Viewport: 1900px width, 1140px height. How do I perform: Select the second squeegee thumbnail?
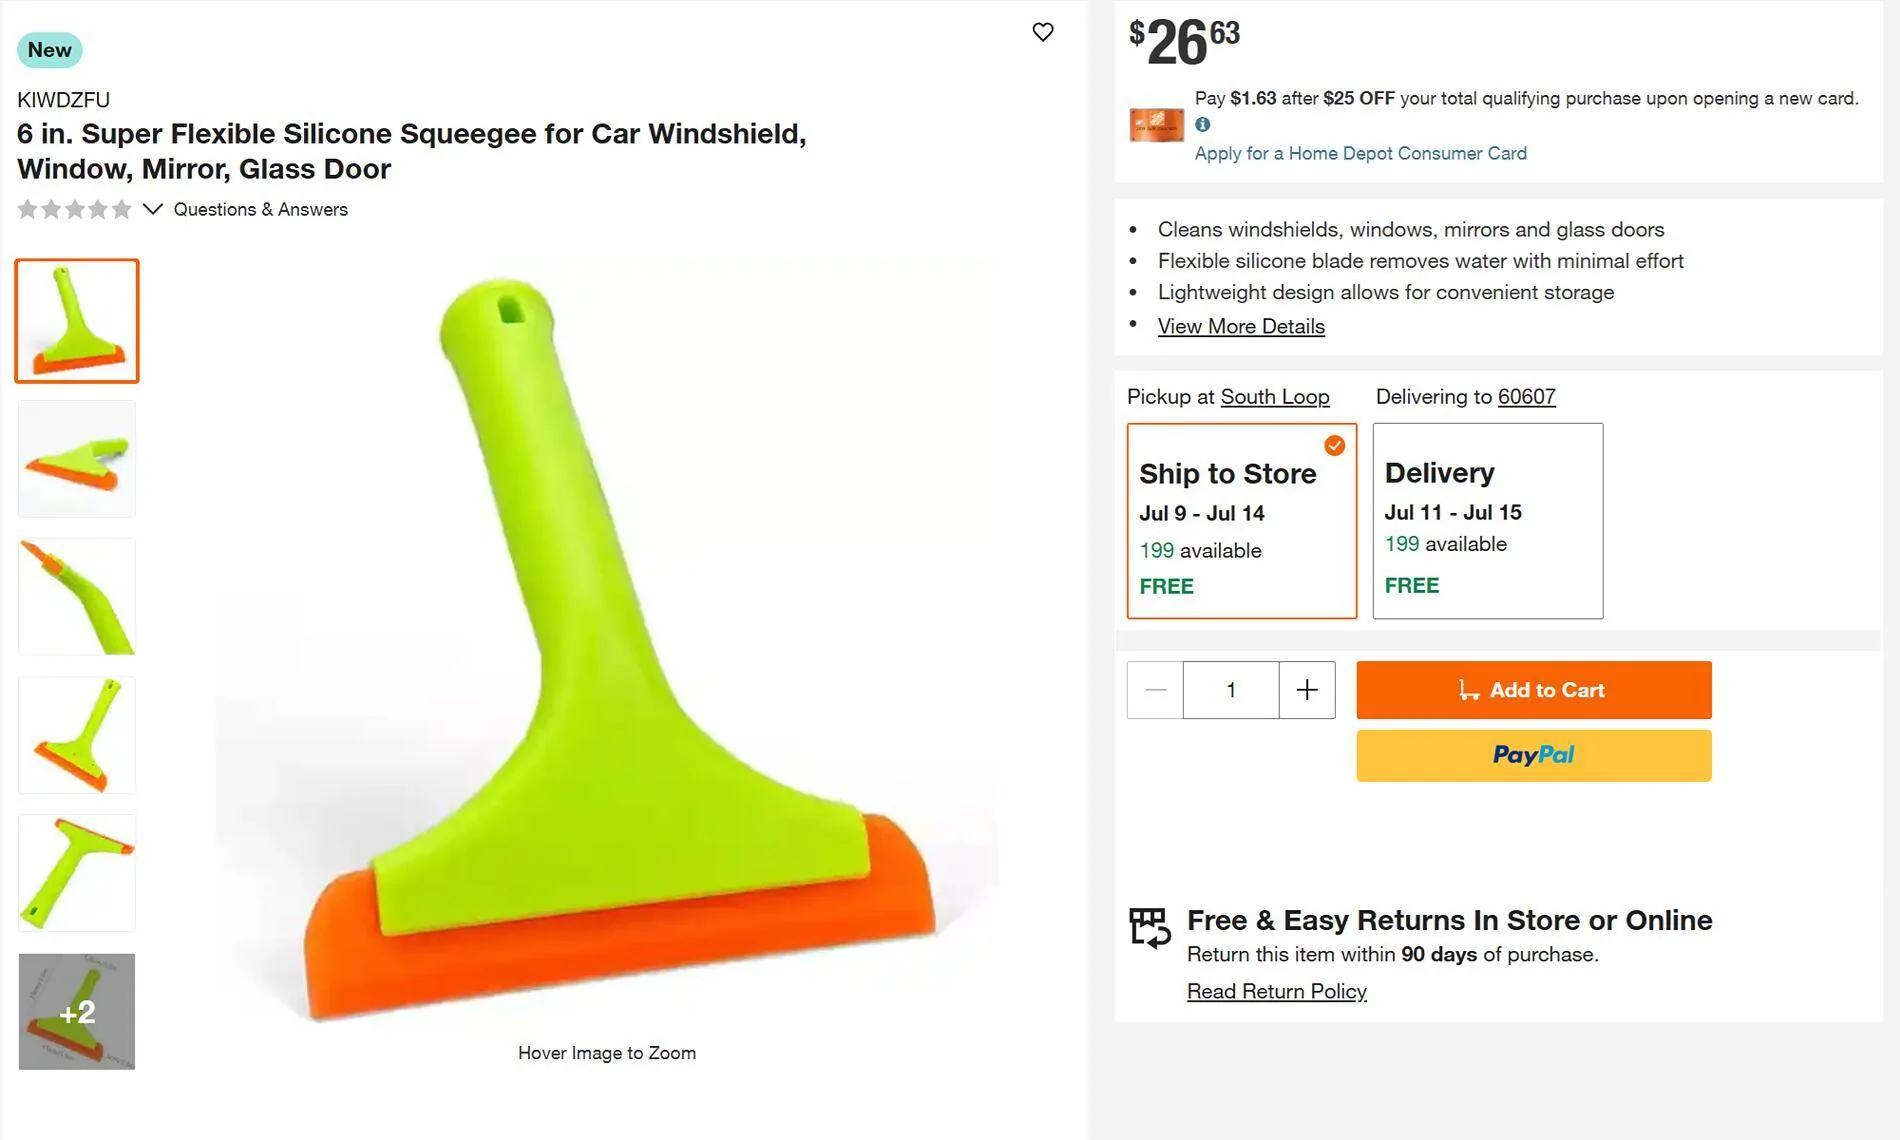pos(77,459)
